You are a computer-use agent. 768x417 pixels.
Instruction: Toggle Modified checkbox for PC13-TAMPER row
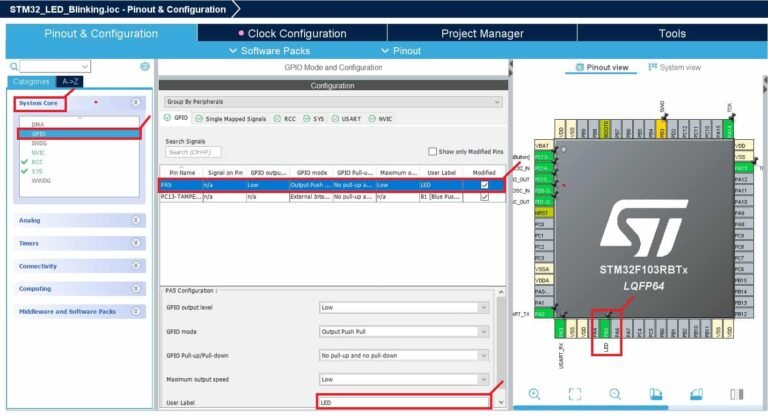484,197
